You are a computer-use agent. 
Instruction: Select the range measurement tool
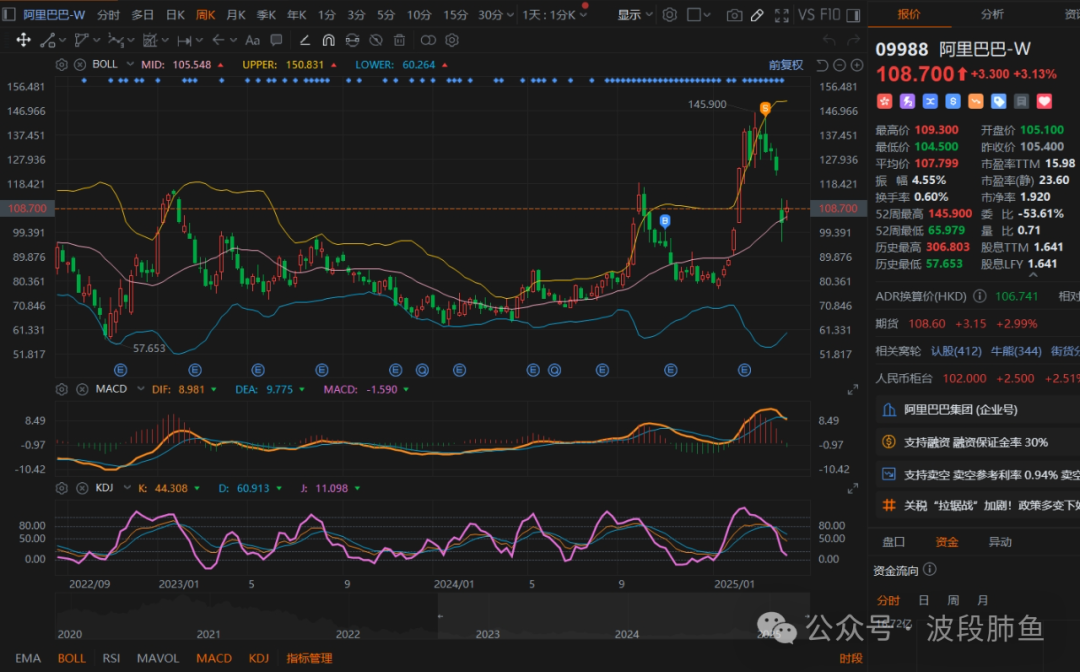184,41
